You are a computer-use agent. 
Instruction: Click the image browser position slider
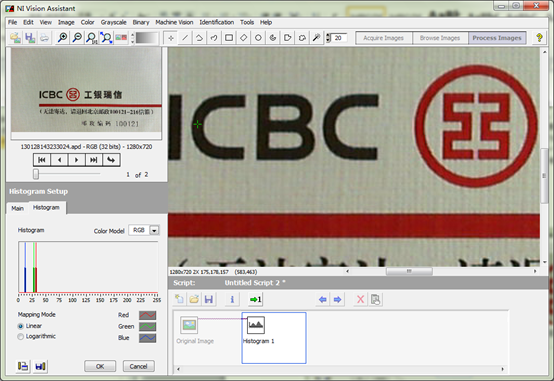36,174
